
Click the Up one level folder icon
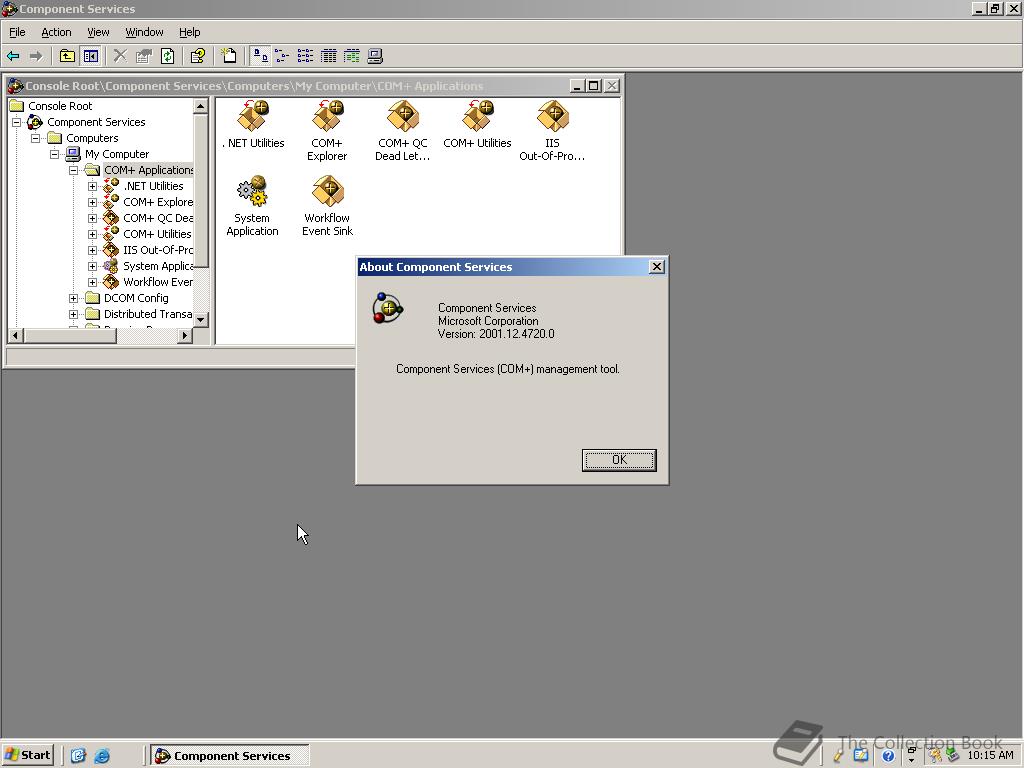click(x=67, y=56)
